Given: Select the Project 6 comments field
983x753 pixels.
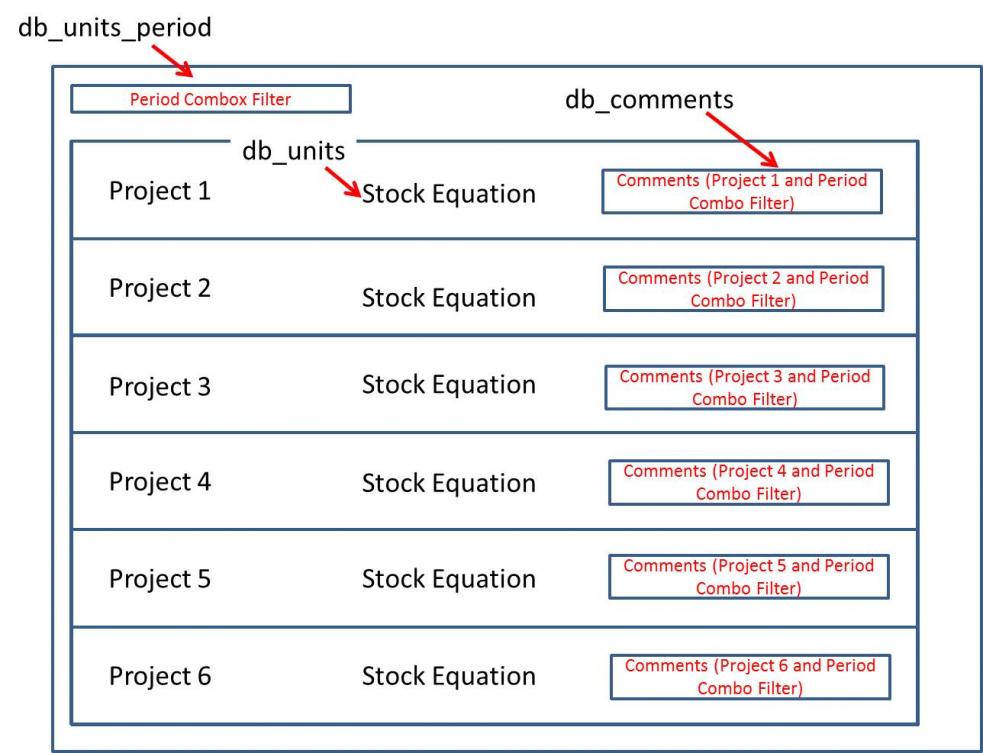Looking at the screenshot, I should [x=748, y=676].
